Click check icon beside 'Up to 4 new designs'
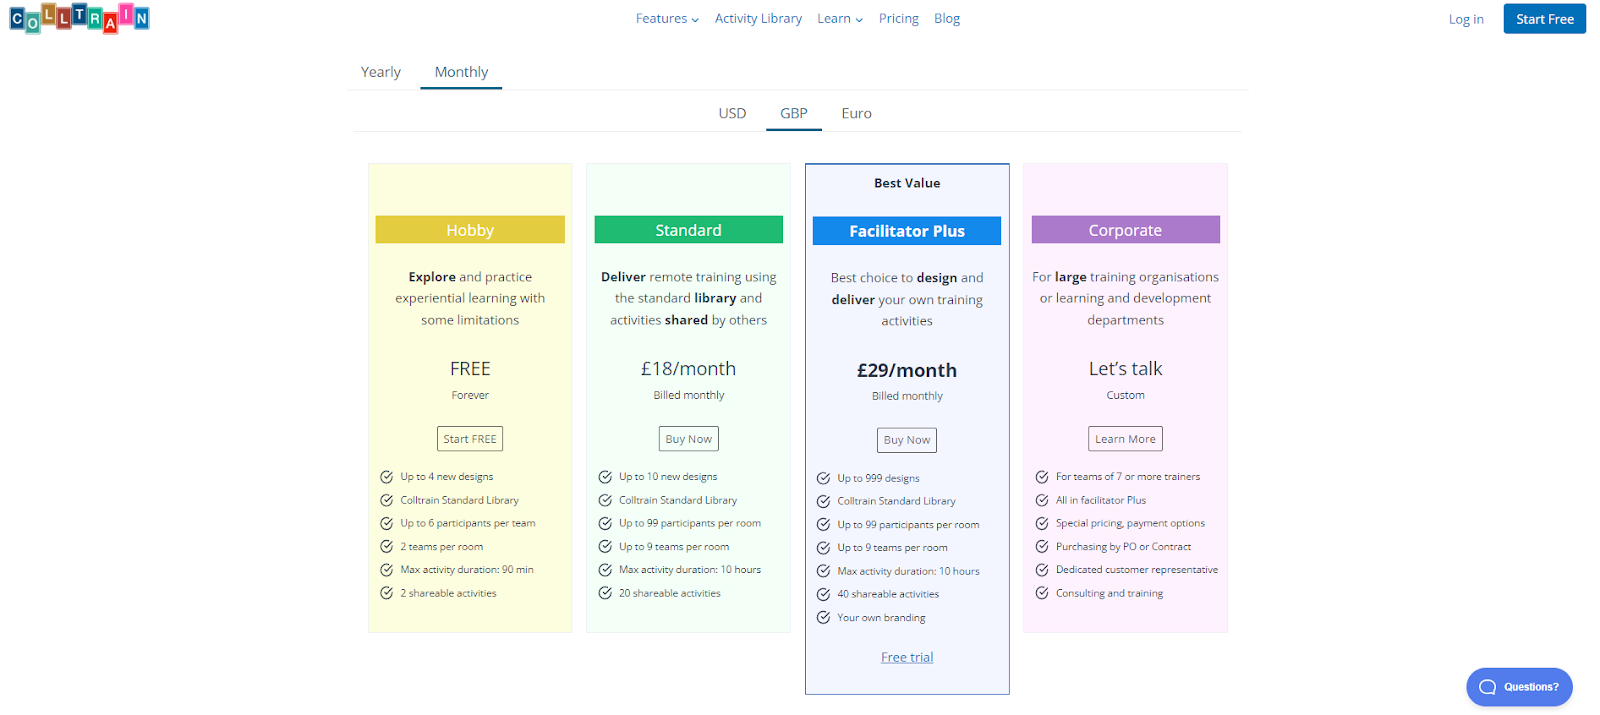 pos(386,477)
